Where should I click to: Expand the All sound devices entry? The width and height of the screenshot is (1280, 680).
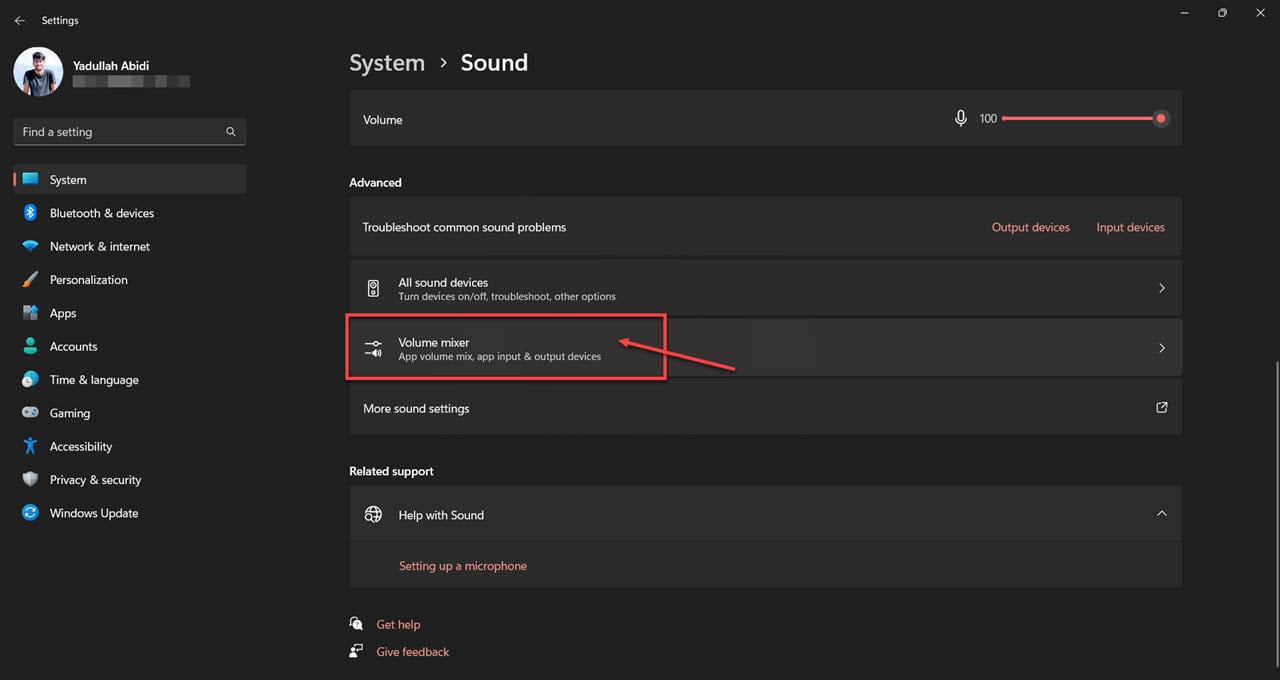tap(1161, 287)
